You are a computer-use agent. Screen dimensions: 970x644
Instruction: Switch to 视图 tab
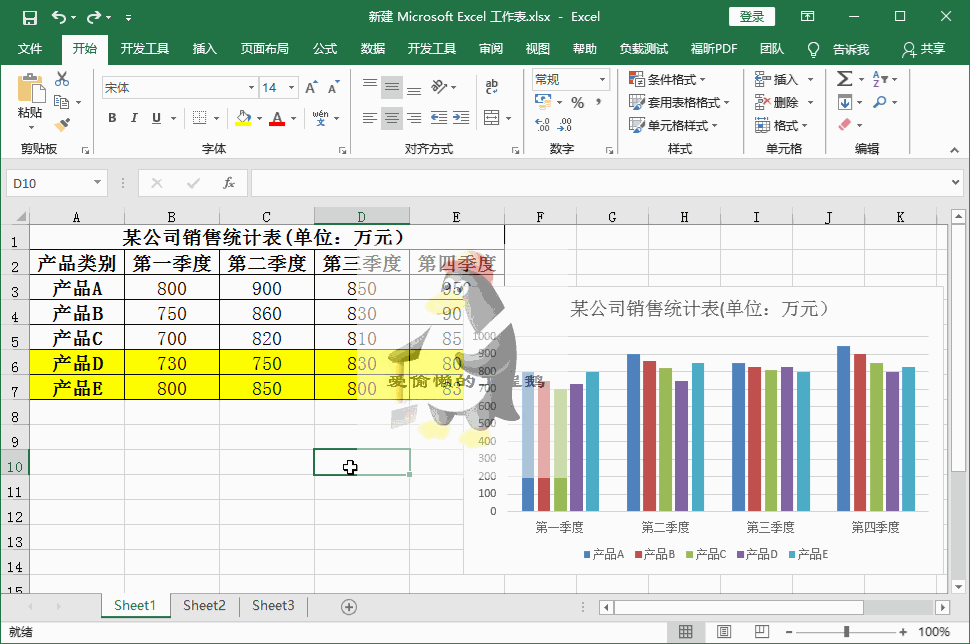pyautogui.click(x=538, y=49)
